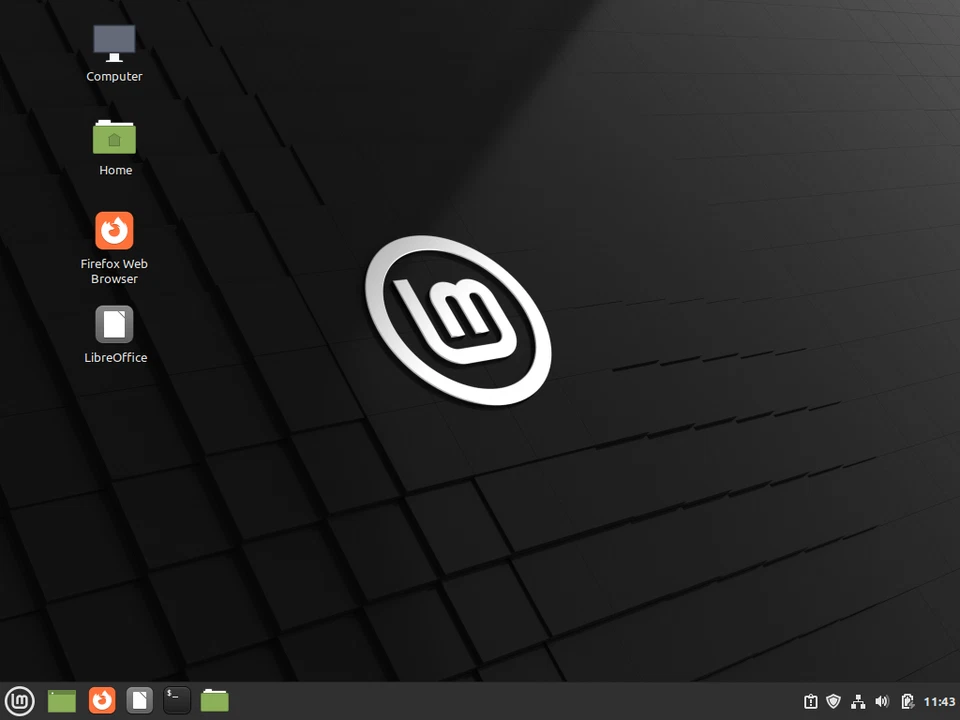Open the file manager from the taskbar
Screen dimensions: 960x720
point(215,700)
